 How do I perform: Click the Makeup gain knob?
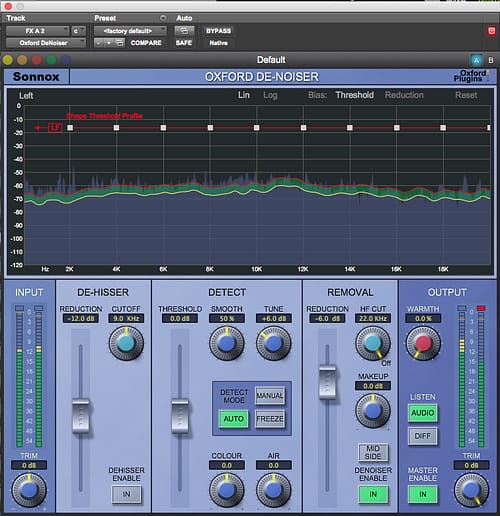pos(373,411)
